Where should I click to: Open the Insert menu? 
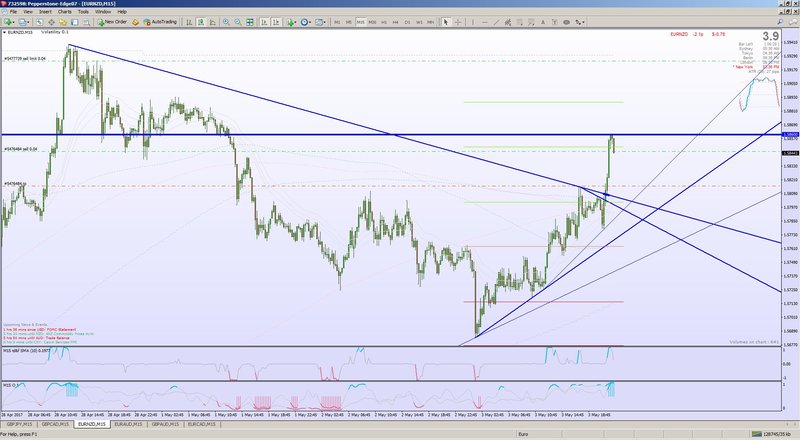(x=45, y=11)
